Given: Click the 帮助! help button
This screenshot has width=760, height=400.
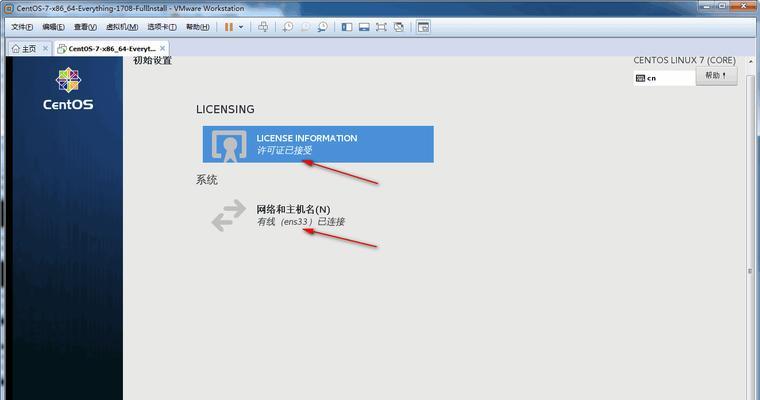Looking at the screenshot, I should coord(716,76).
